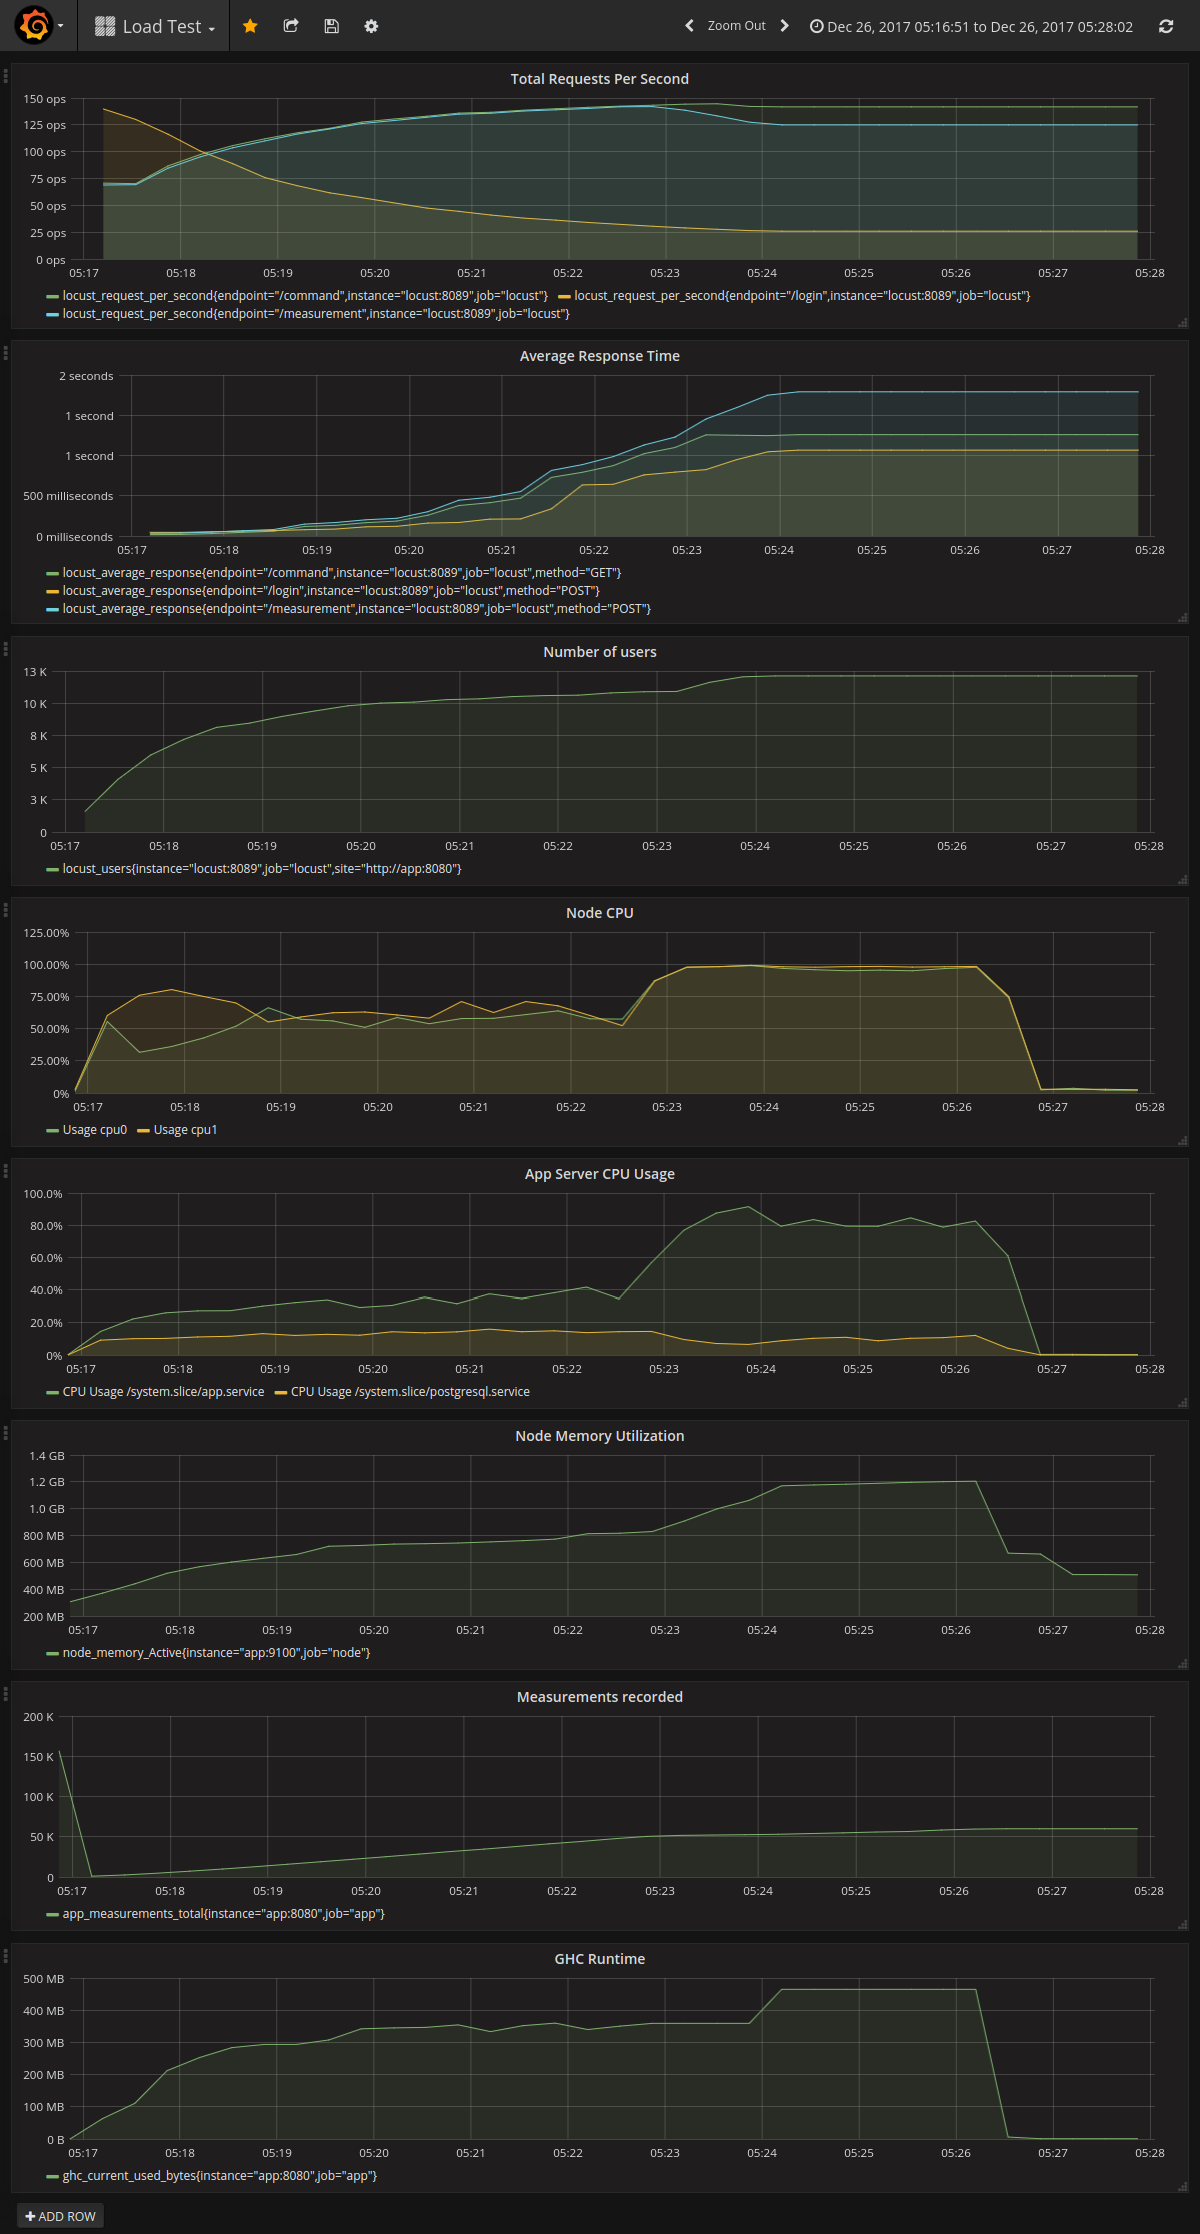Image resolution: width=1200 pixels, height=2234 pixels.
Task: Open Total Requests Per Second panel title menu
Action: click(x=600, y=79)
